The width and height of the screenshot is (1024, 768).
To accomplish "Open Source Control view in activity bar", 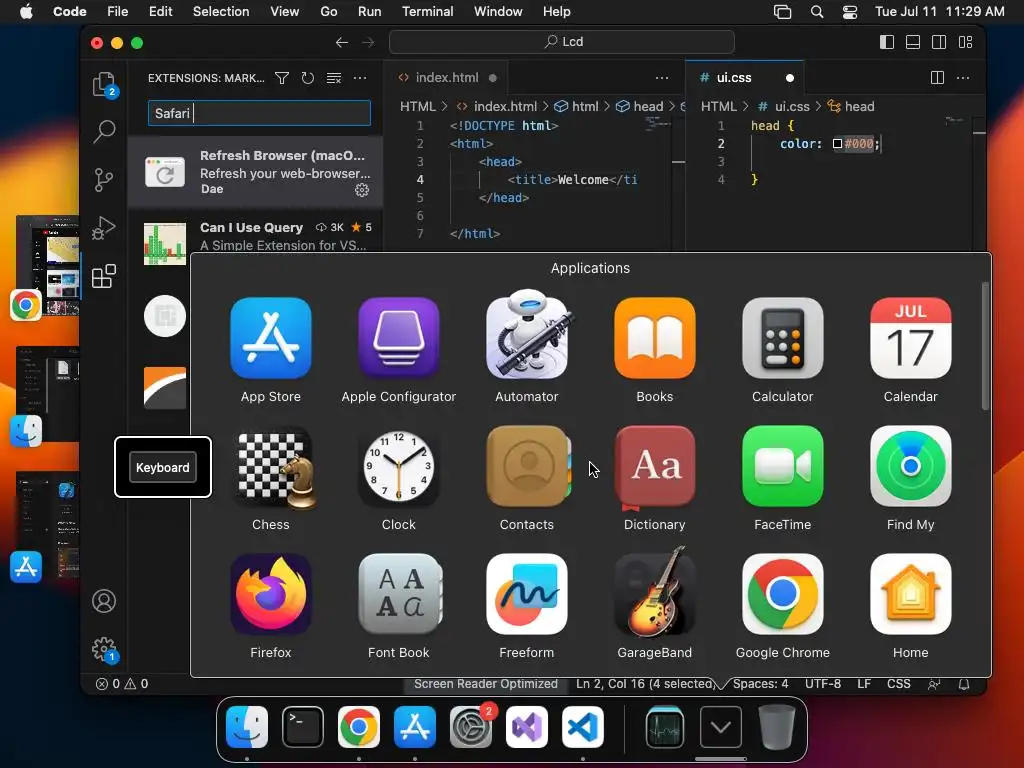I will click(x=103, y=180).
